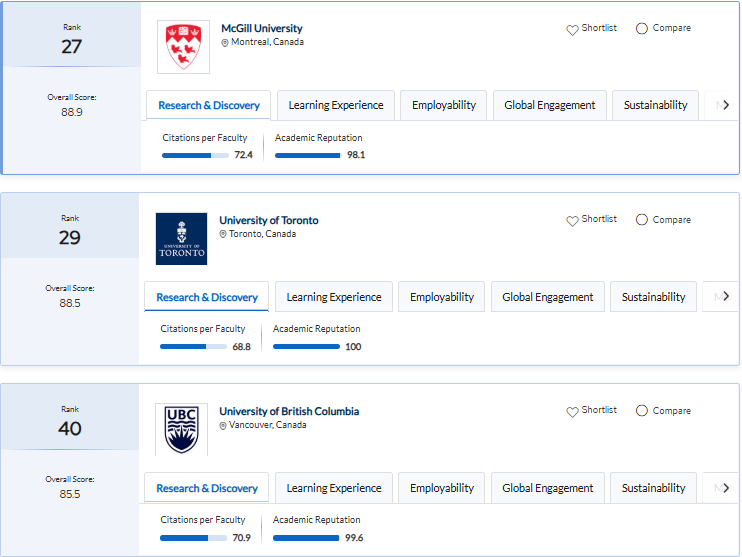Shortlist McGill University with heart icon
This screenshot has height=557, width=742.
[573, 30]
